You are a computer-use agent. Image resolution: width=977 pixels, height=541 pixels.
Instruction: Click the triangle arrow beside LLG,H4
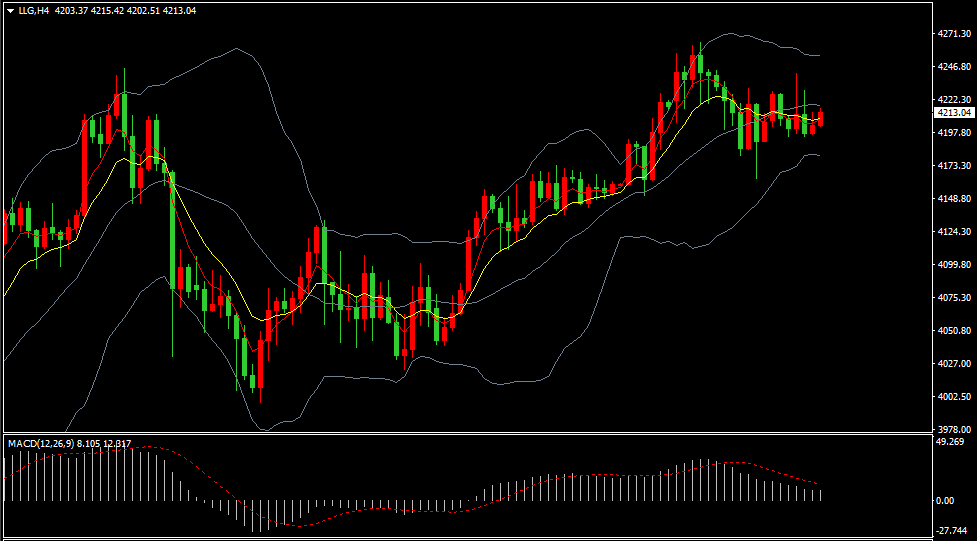[10, 10]
